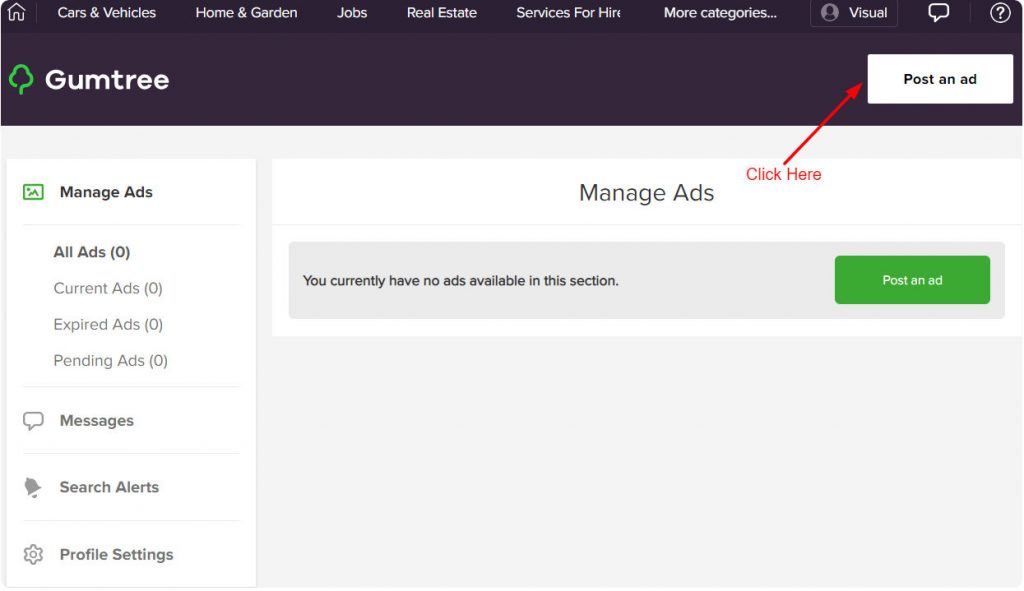
Task: Open Expired Ads from sidebar
Action: 108,324
